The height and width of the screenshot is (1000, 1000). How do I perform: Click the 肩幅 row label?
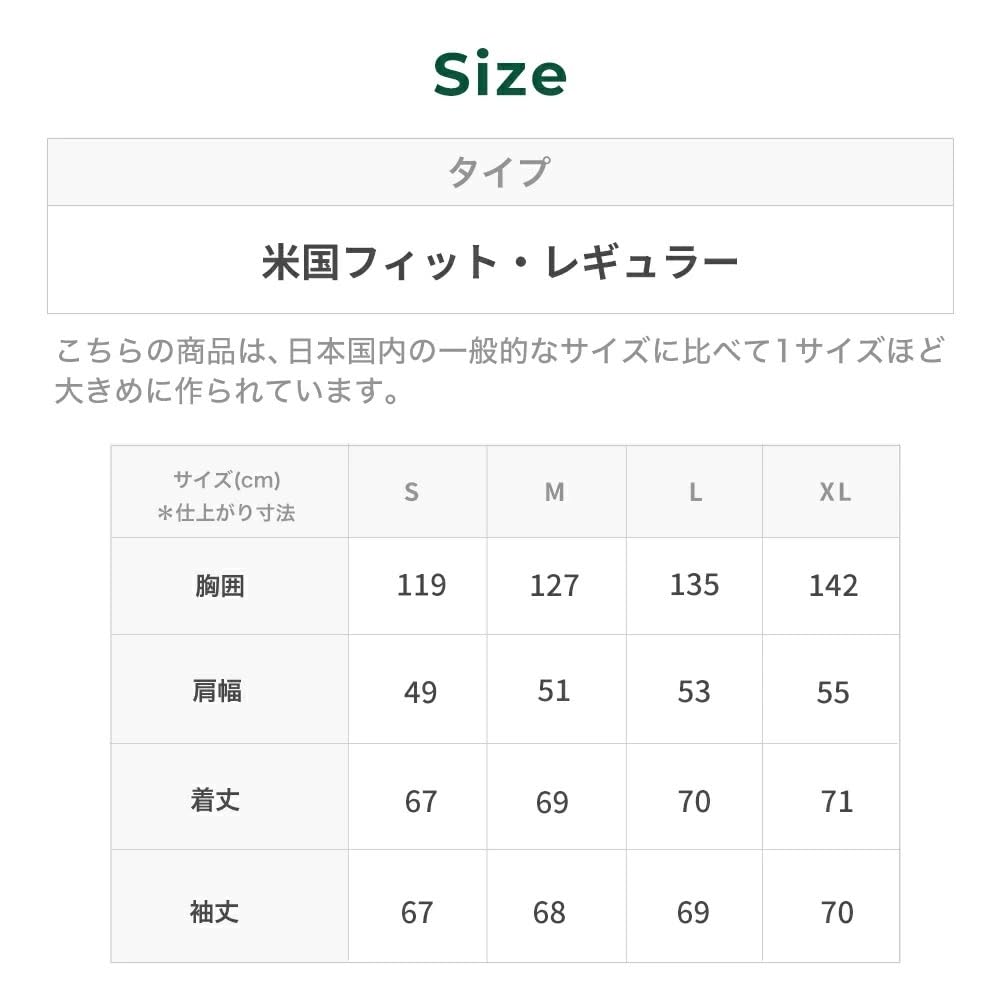[x=217, y=691]
